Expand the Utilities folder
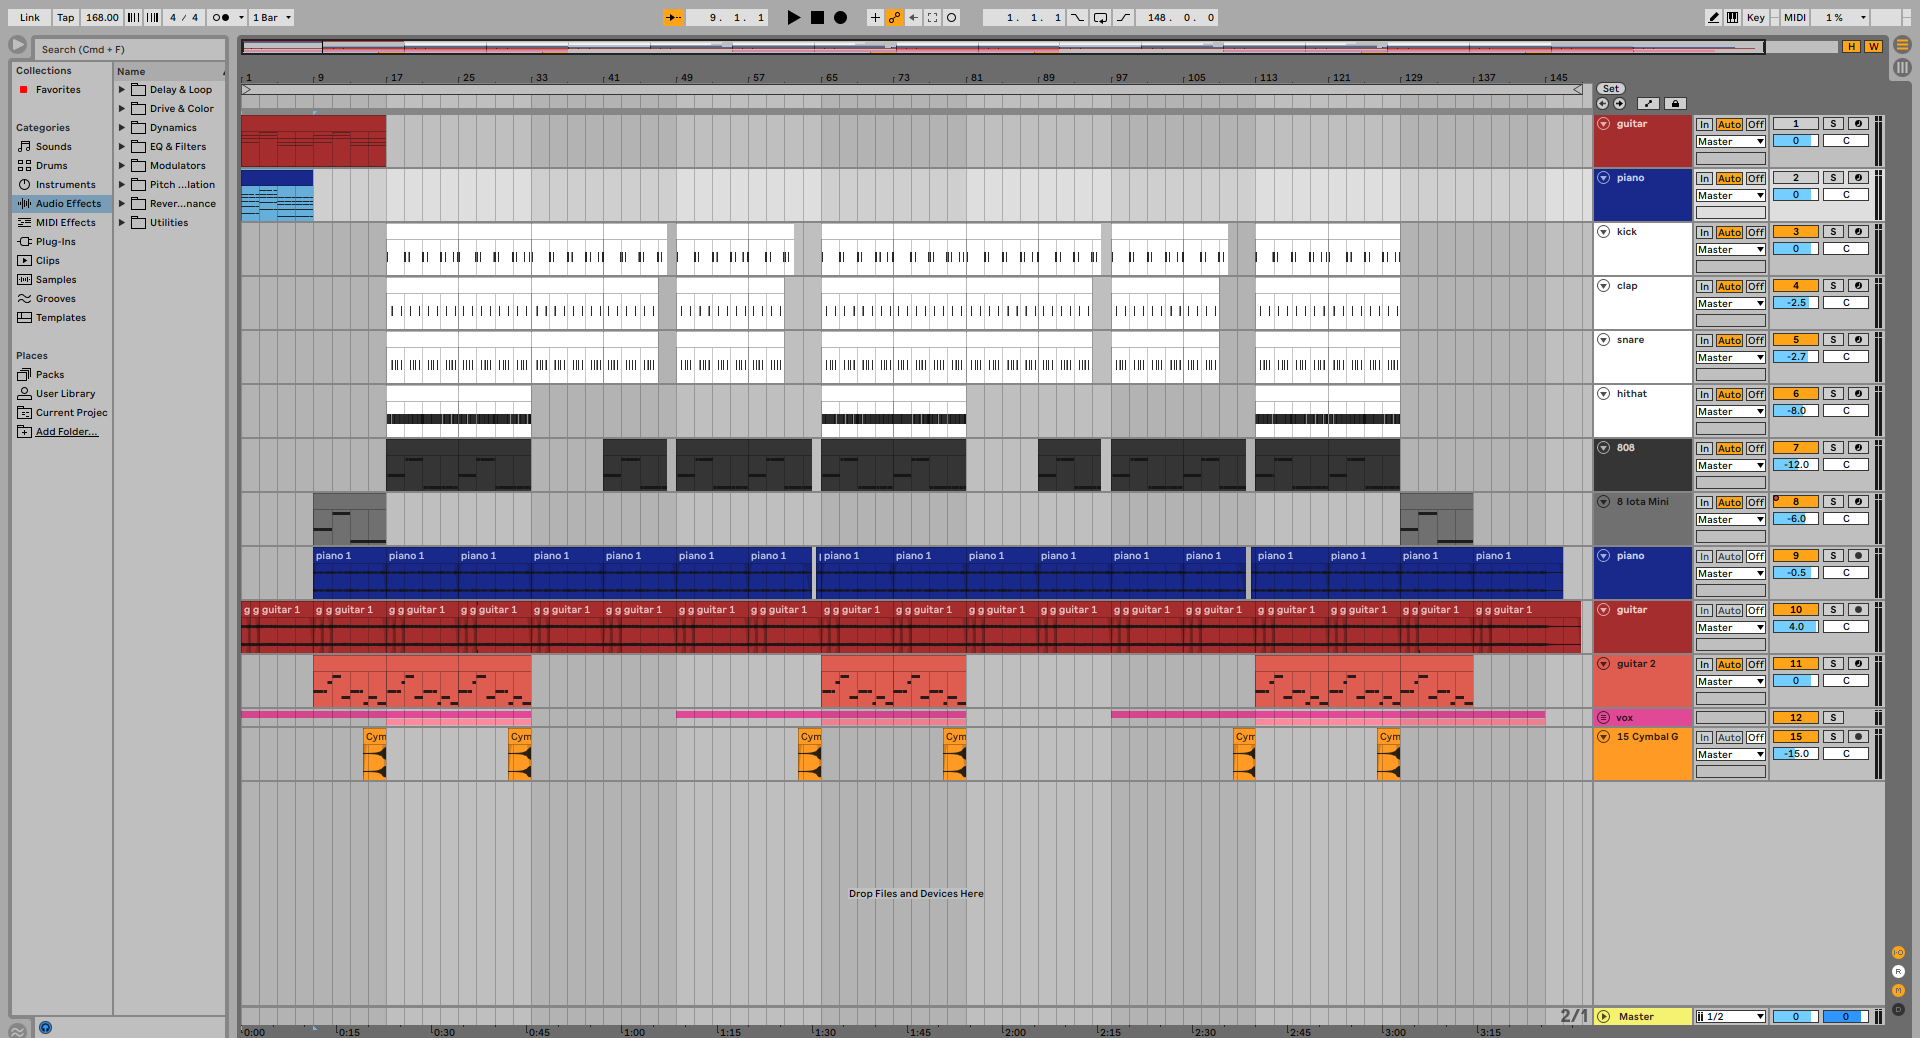This screenshot has width=1920, height=1038. pos(122,222)
